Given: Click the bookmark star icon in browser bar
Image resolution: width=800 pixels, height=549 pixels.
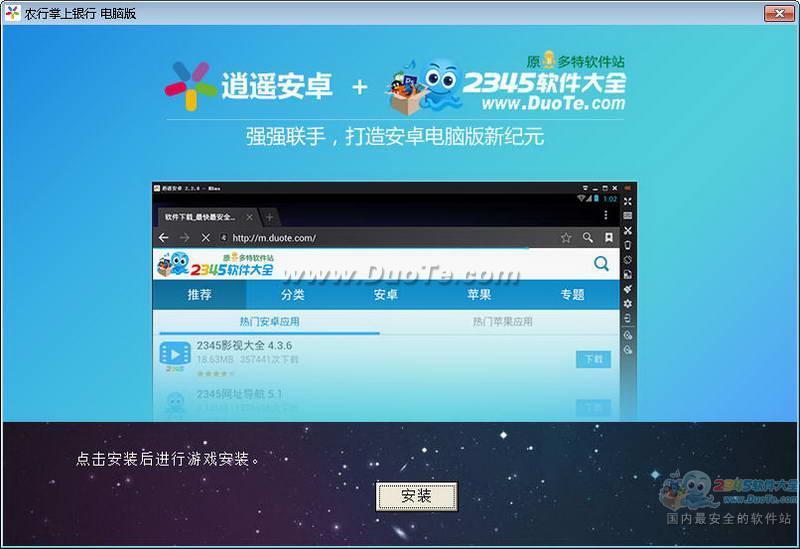Looking at the screenshot, I should pyautogui.click(x=566, y=238).
